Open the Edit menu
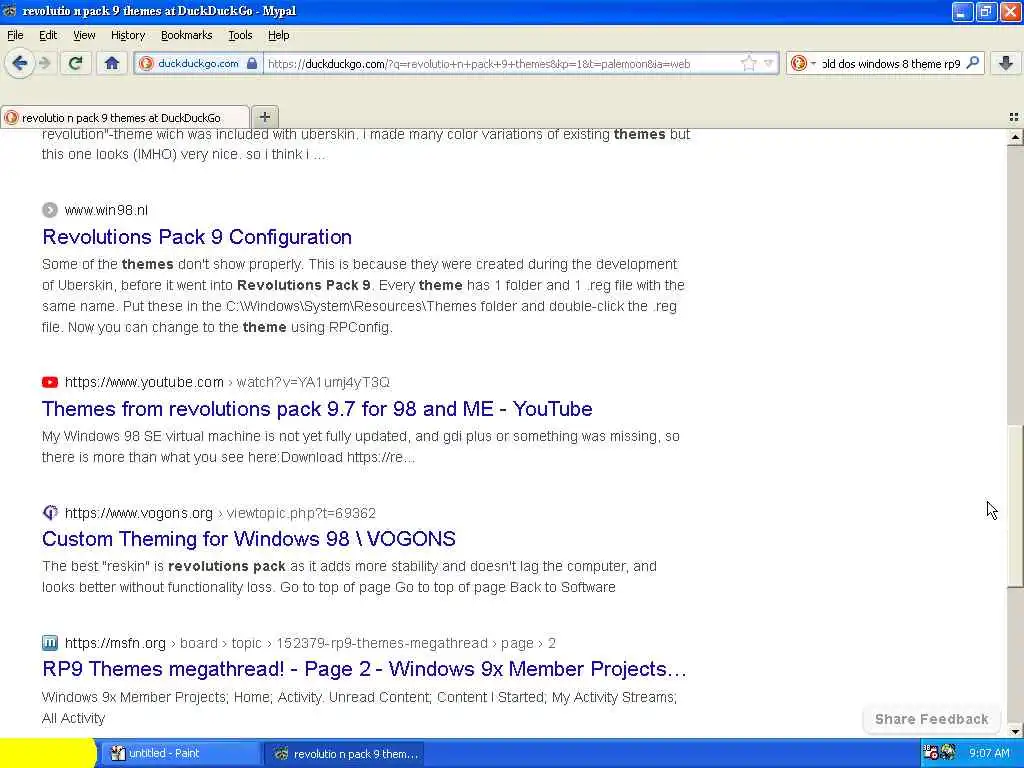The image size is (1024, 768). click(x=48, y=35)
